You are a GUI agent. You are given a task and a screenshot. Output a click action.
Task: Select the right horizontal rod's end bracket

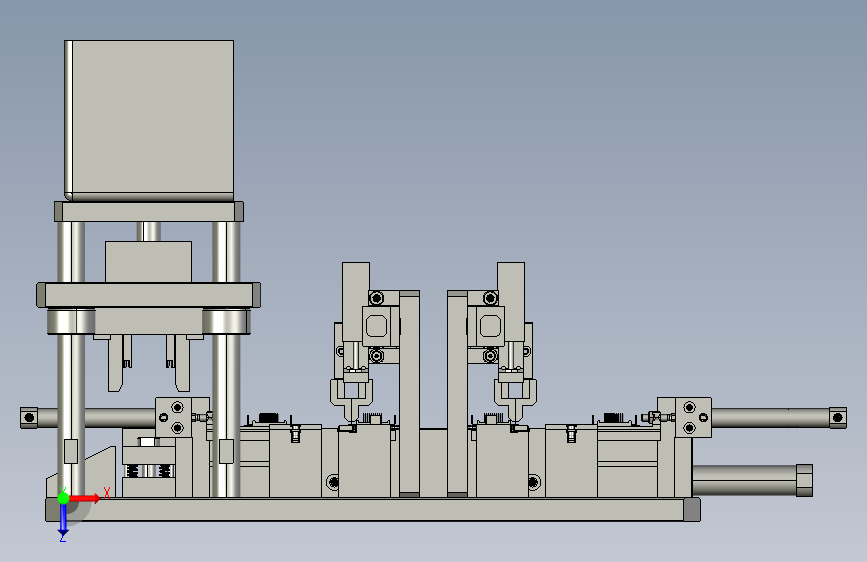(x=838, y=418)
